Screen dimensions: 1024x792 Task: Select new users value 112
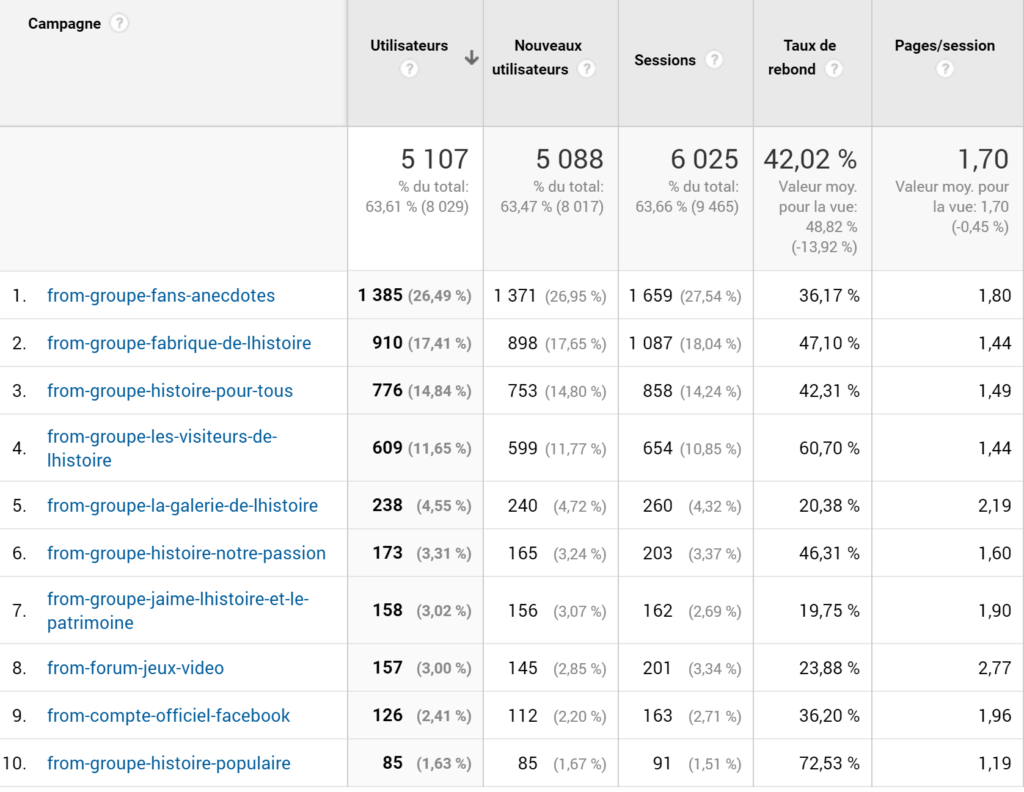click(x=522, y=717)
